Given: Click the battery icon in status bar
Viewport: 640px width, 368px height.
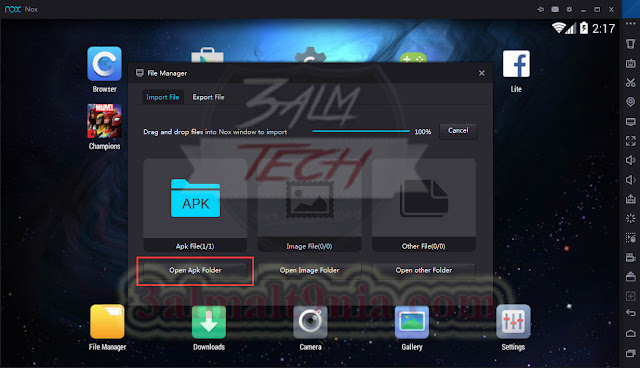Looking at the screenshot, I should 584,28.
